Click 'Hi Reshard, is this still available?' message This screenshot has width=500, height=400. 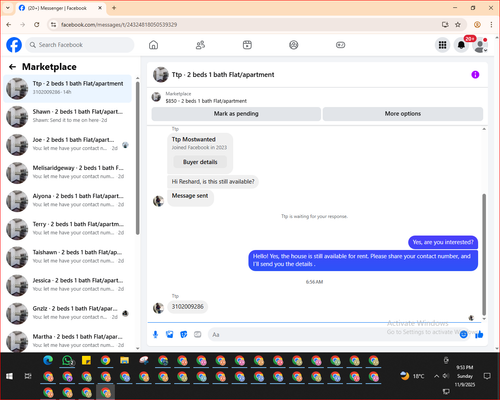coord(213,182)
